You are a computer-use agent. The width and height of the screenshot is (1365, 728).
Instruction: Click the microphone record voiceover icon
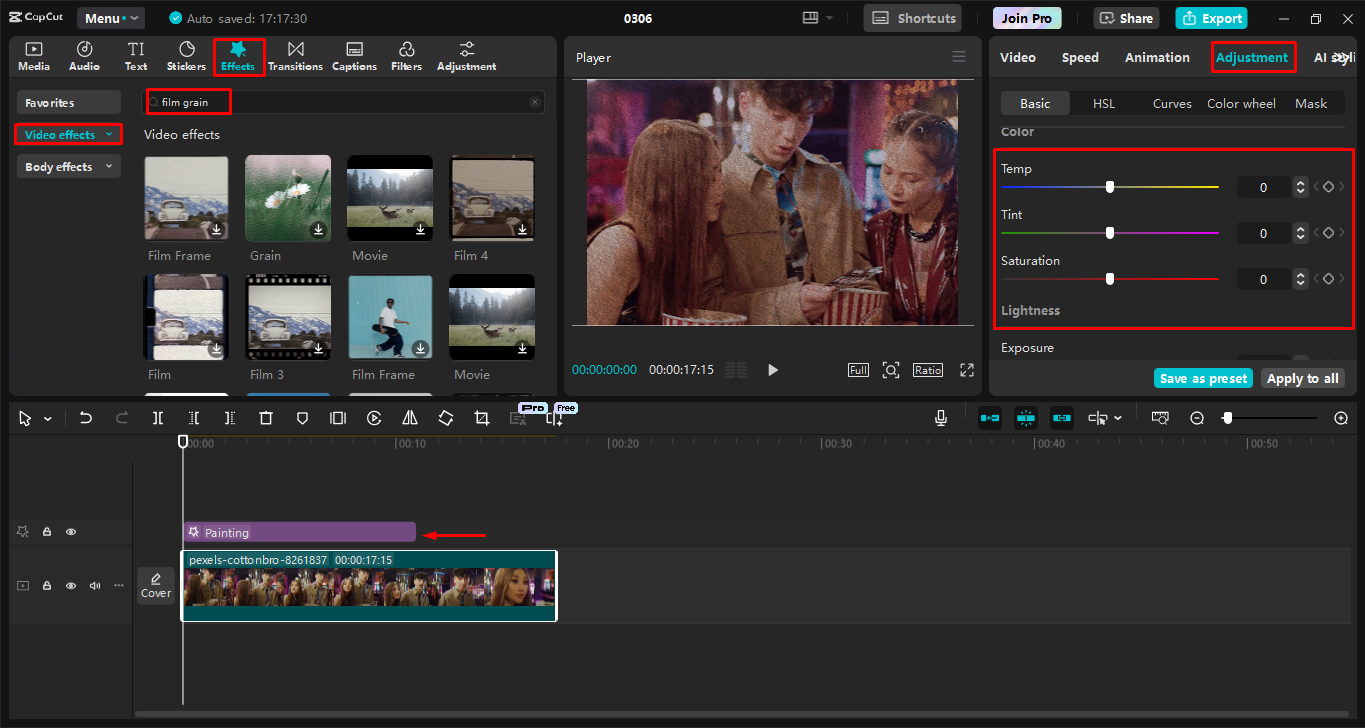point(941,418)
